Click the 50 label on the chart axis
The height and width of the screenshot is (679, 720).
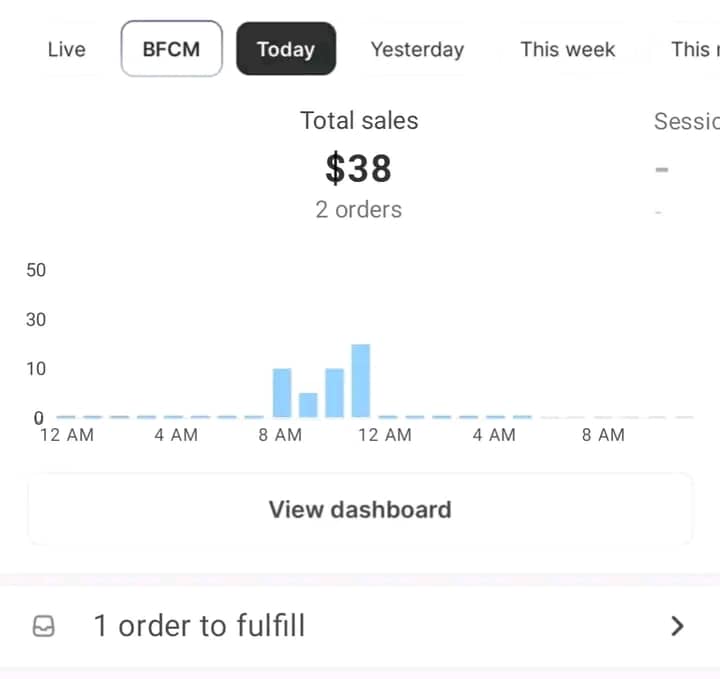36,270
